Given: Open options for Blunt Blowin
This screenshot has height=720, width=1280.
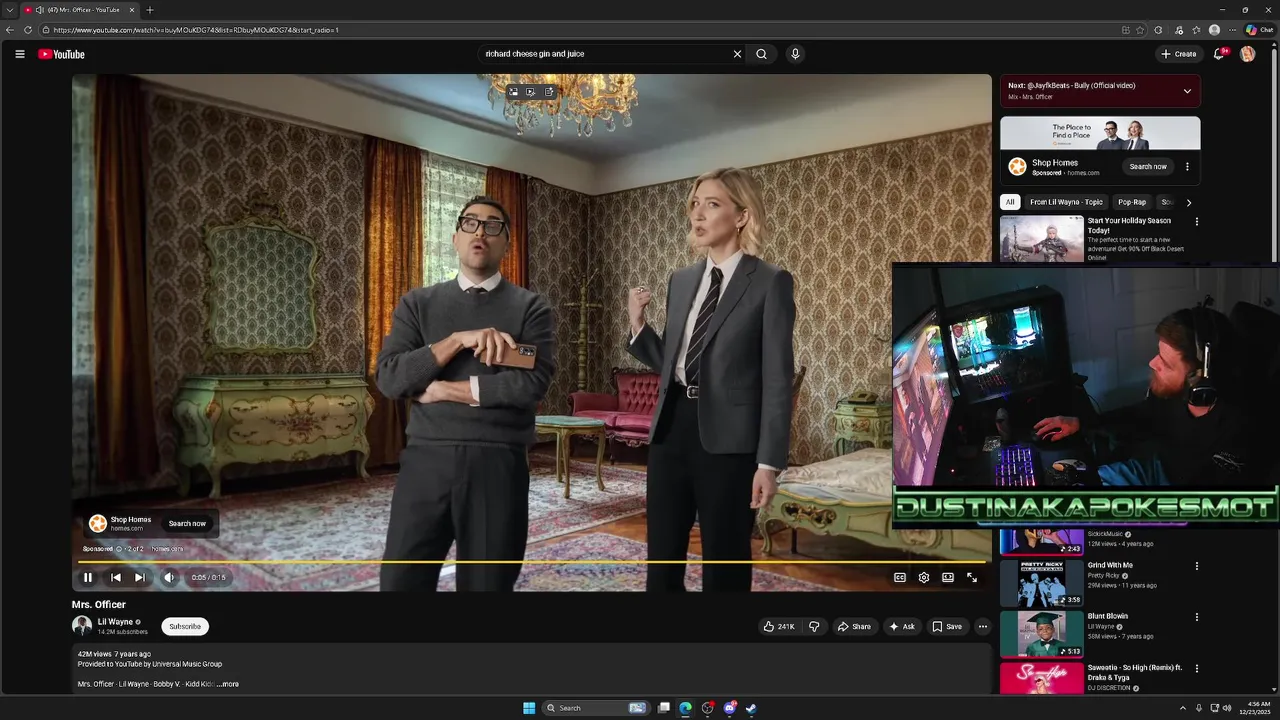Looking at the screenshot, I should pyautogui.click(x=1196, y=617).
